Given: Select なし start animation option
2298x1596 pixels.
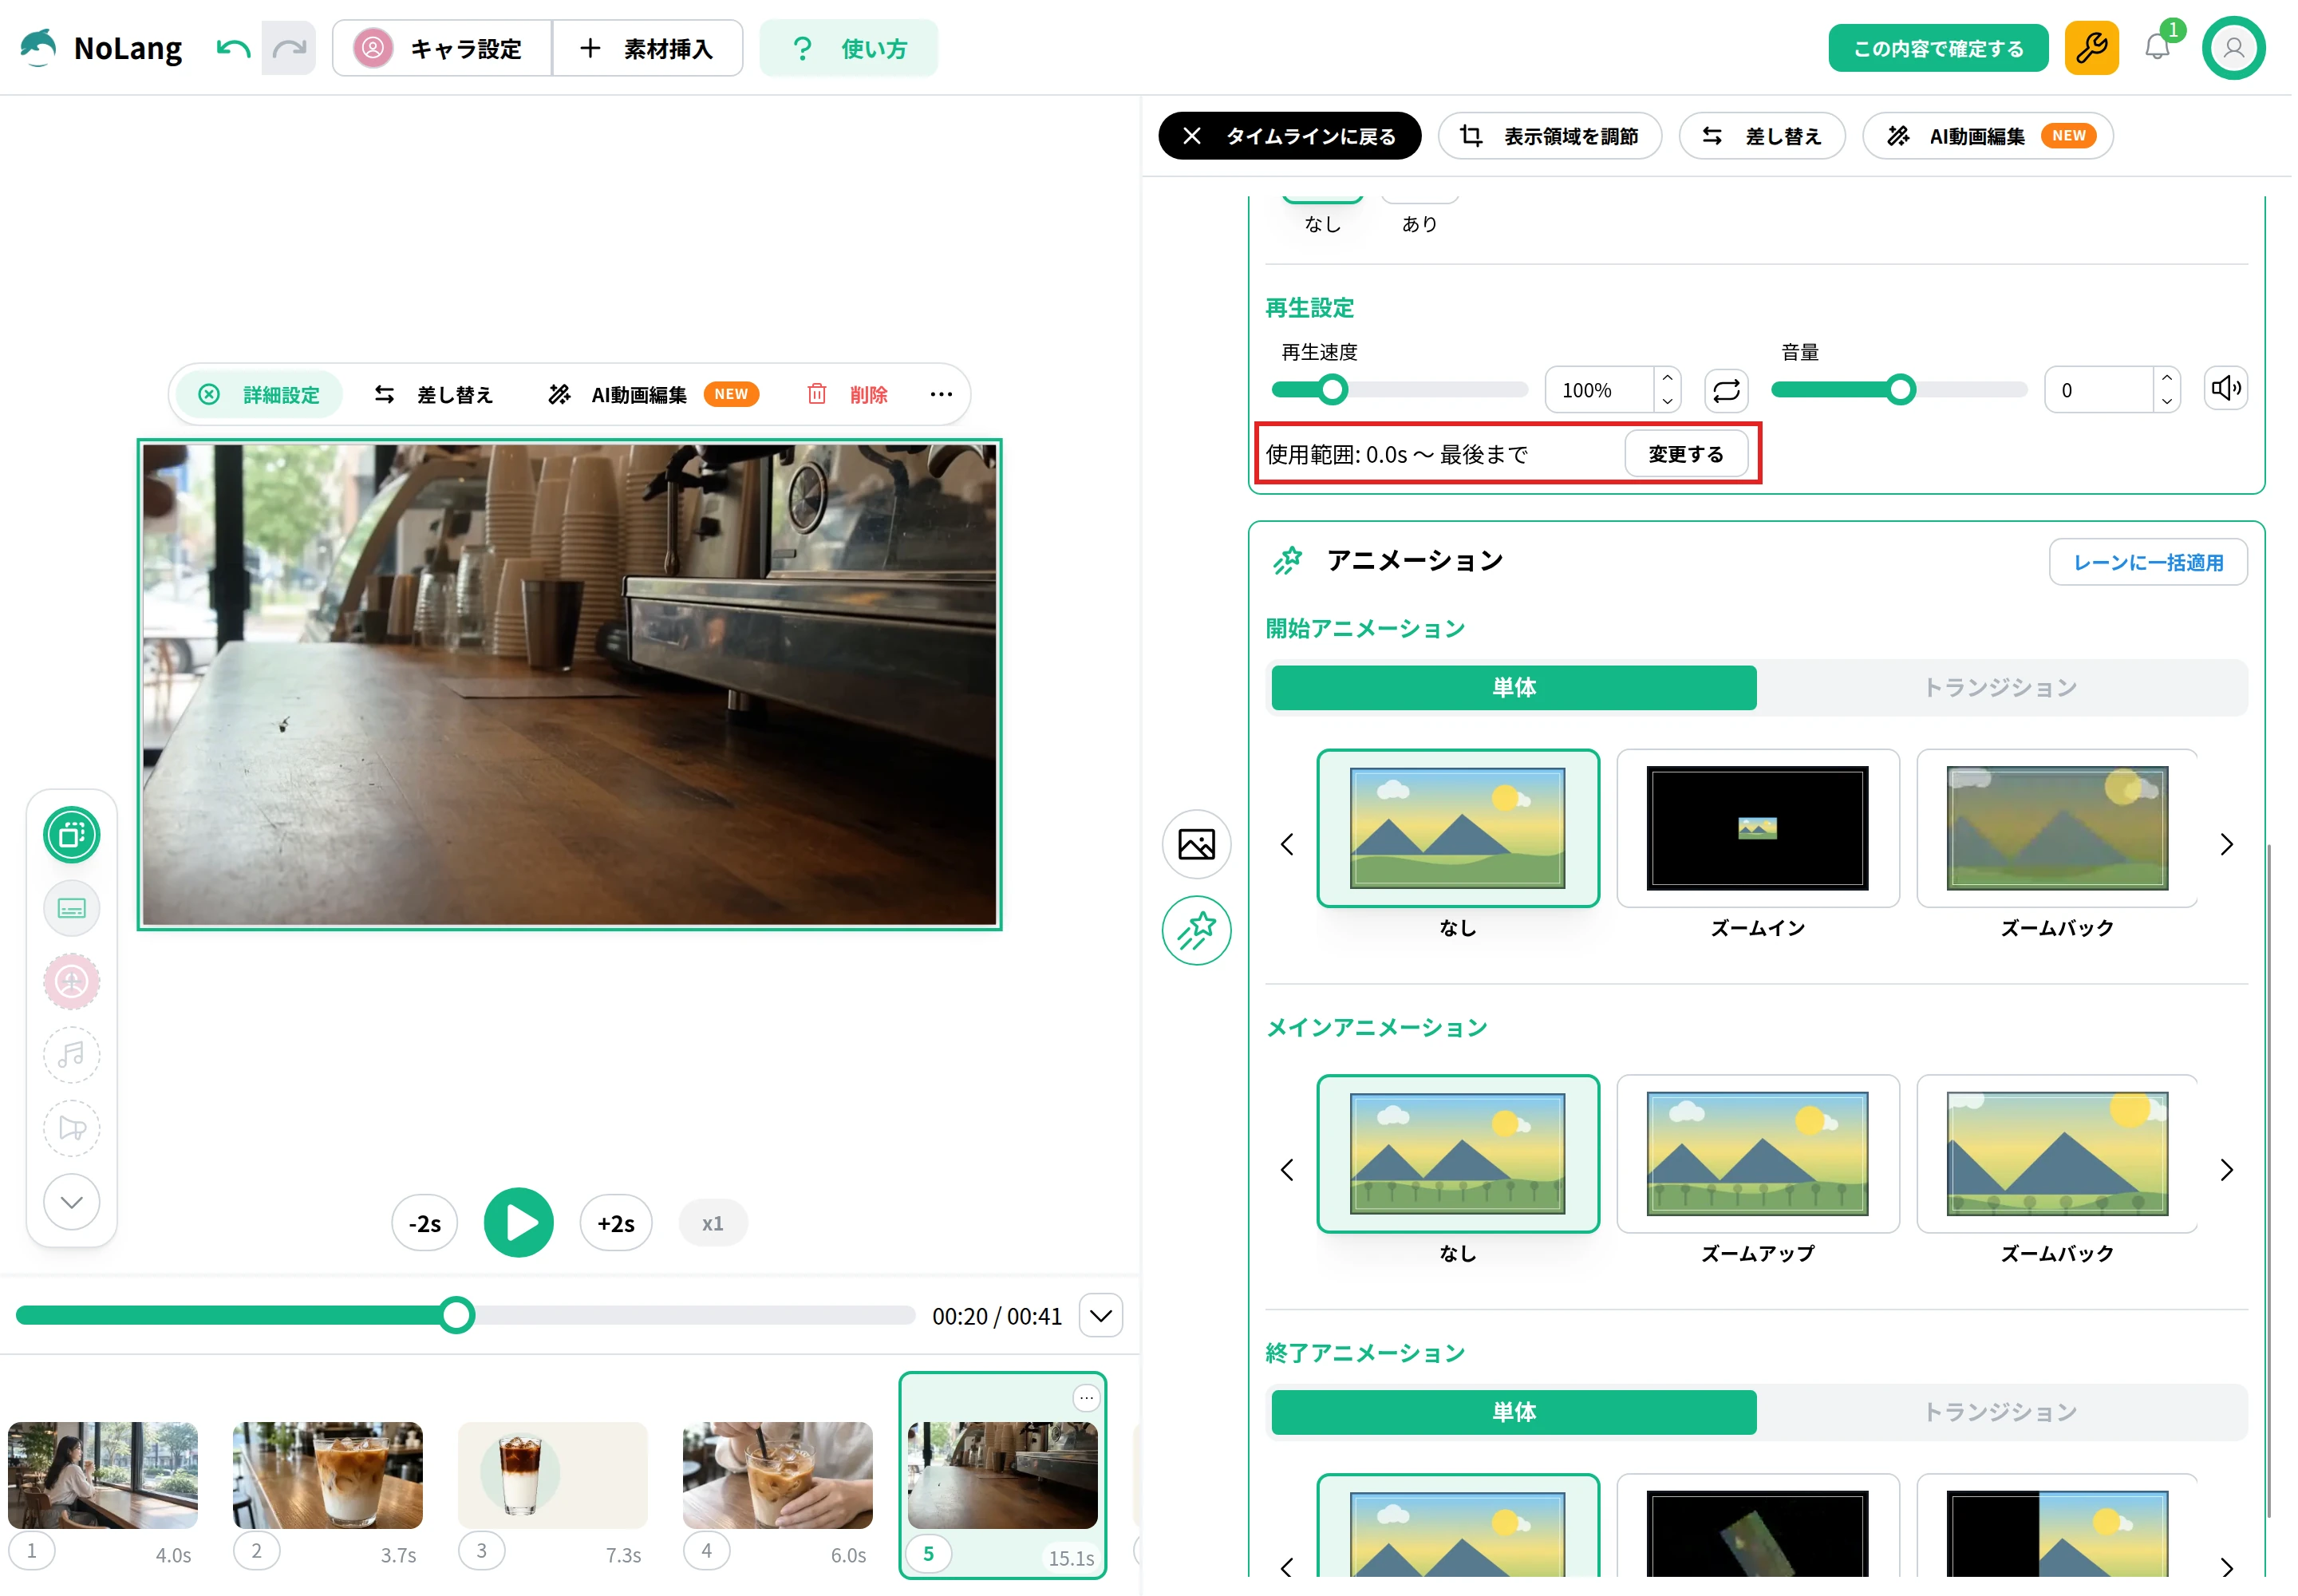Looking at the screenshot, I should click(1457, 828).
